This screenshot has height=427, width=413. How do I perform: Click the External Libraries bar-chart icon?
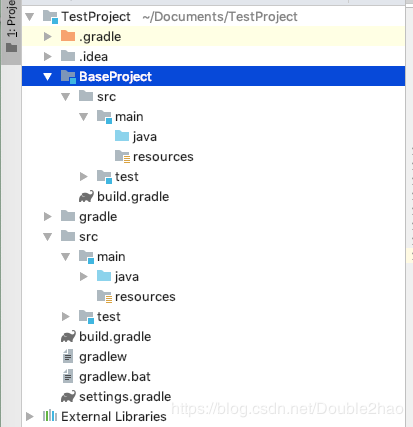coord(50,416)
